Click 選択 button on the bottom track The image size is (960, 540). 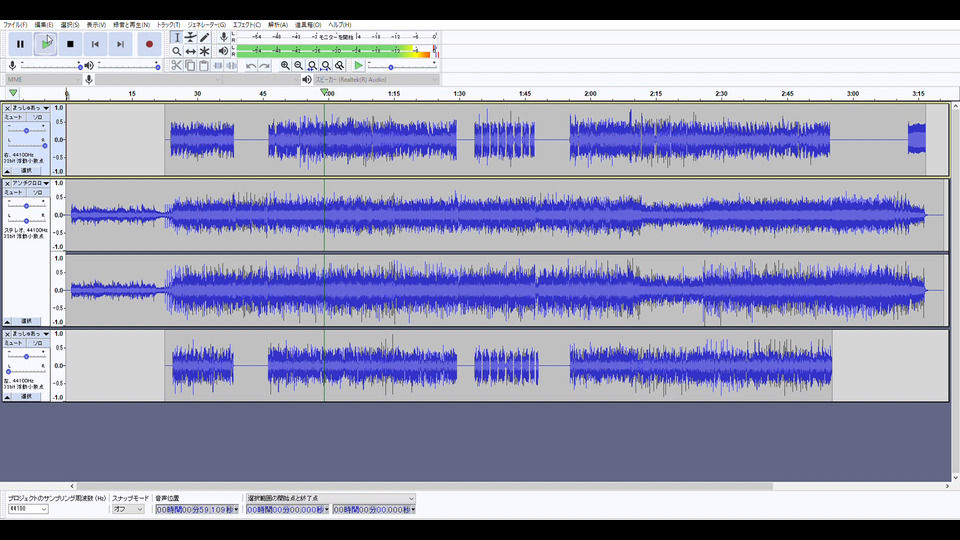tap(26, 397)
